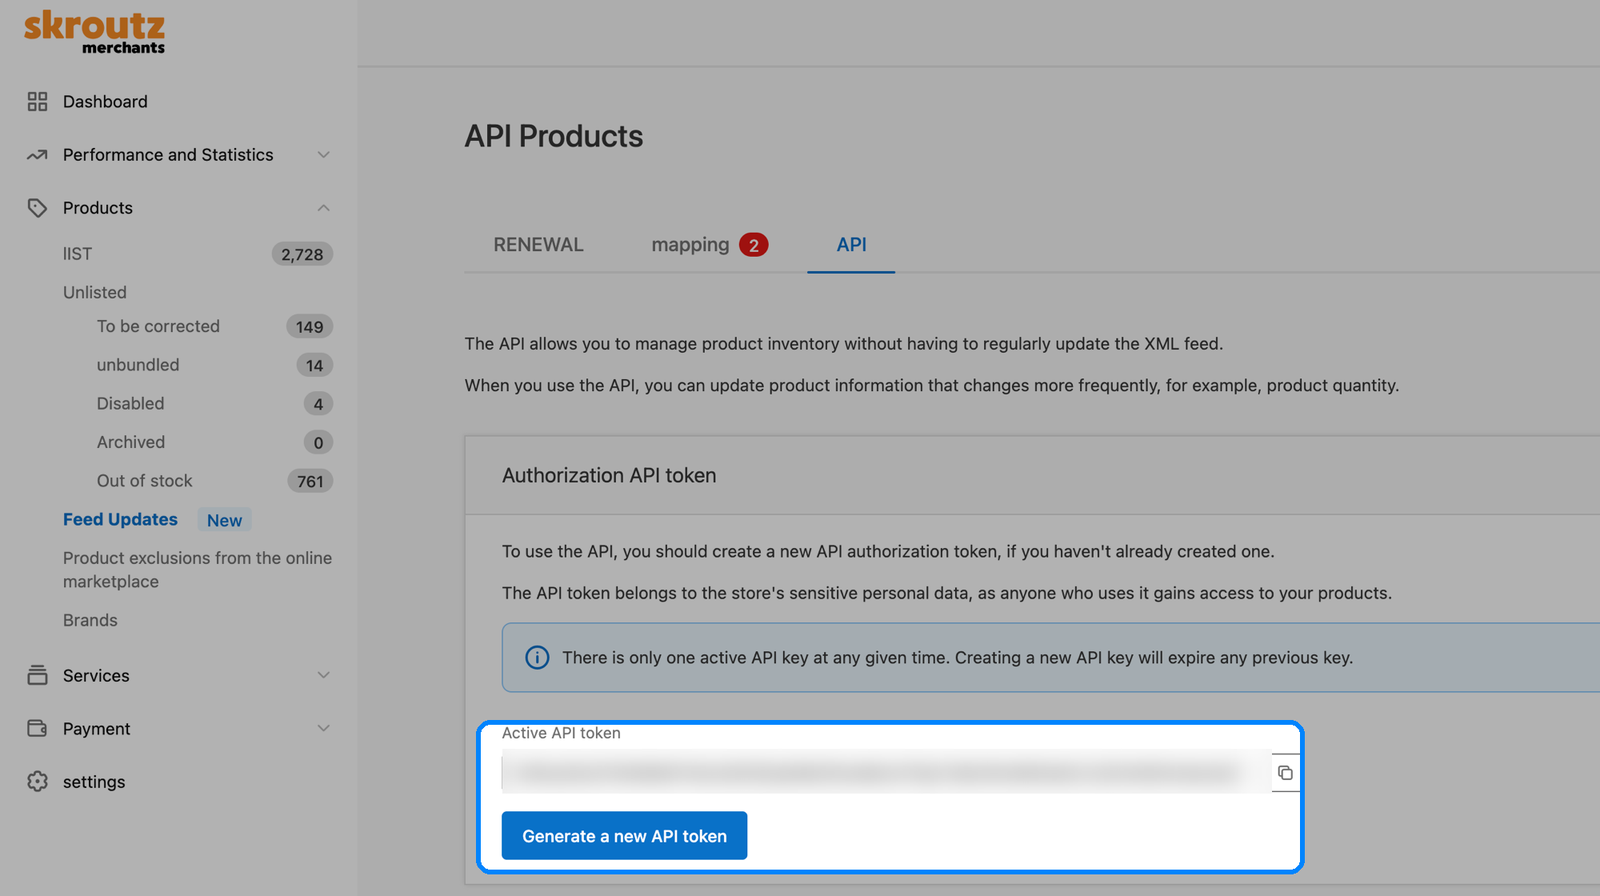Click the Disabled count badge 4
The height and width of the screenshot is (896, 1600).
point(318,404)
